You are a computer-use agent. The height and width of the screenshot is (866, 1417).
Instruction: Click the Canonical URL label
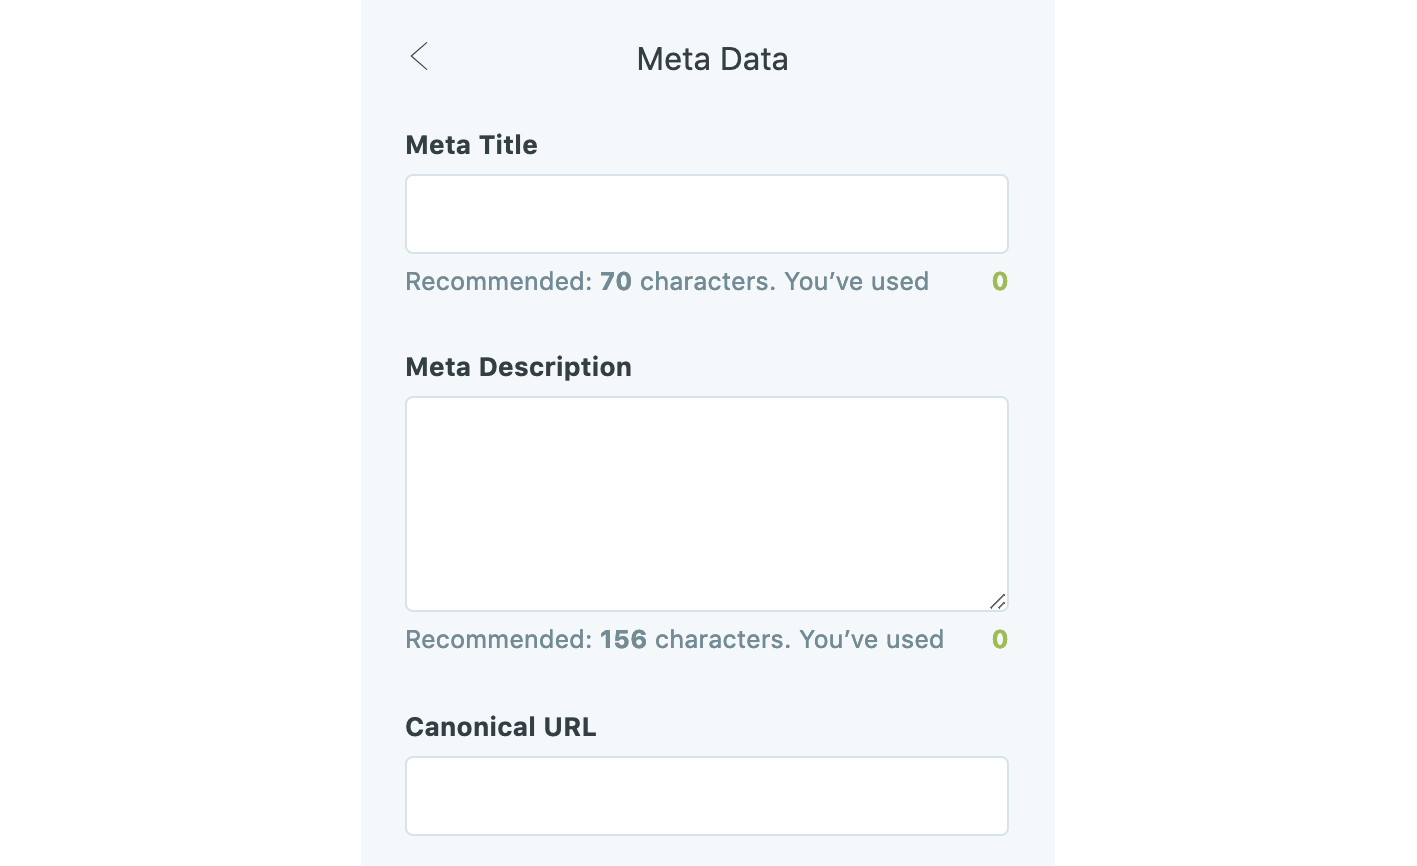[x=500, y=727]
